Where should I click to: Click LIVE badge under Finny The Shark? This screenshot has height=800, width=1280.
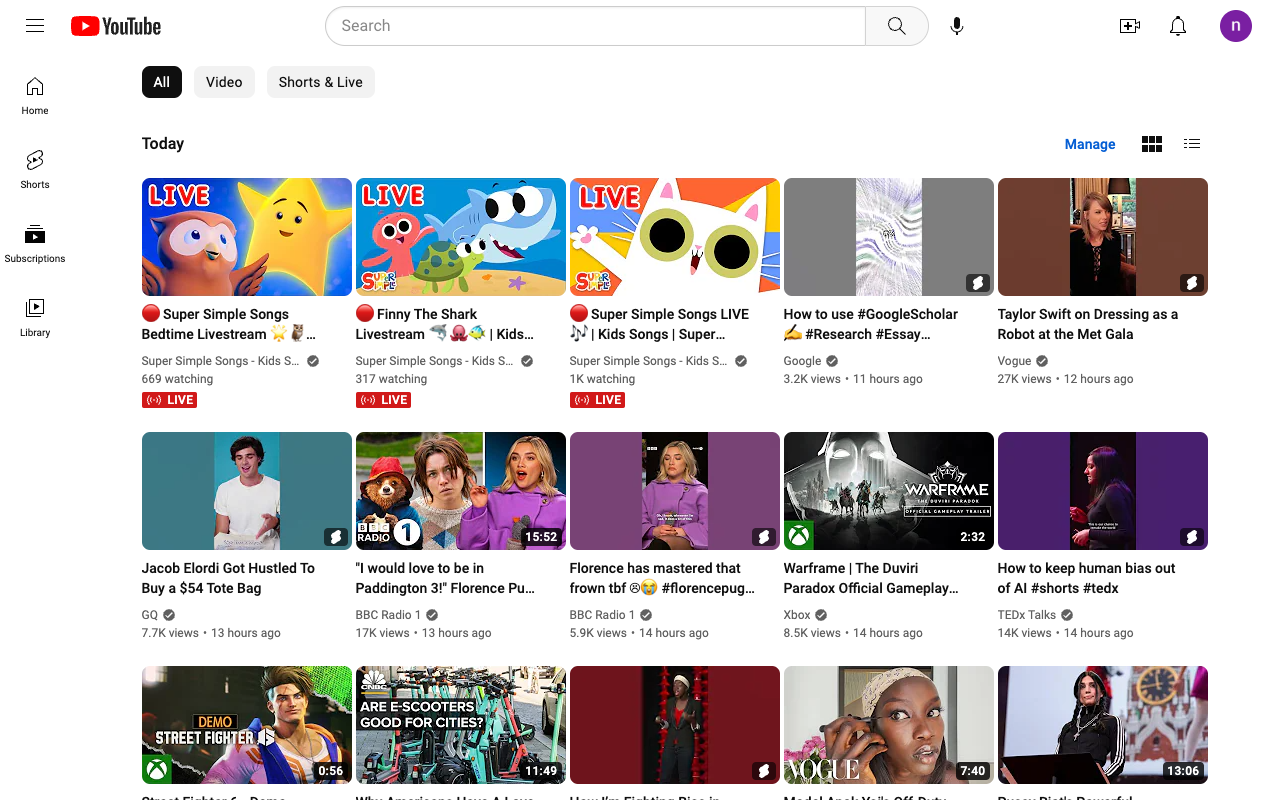pos(383,400)
